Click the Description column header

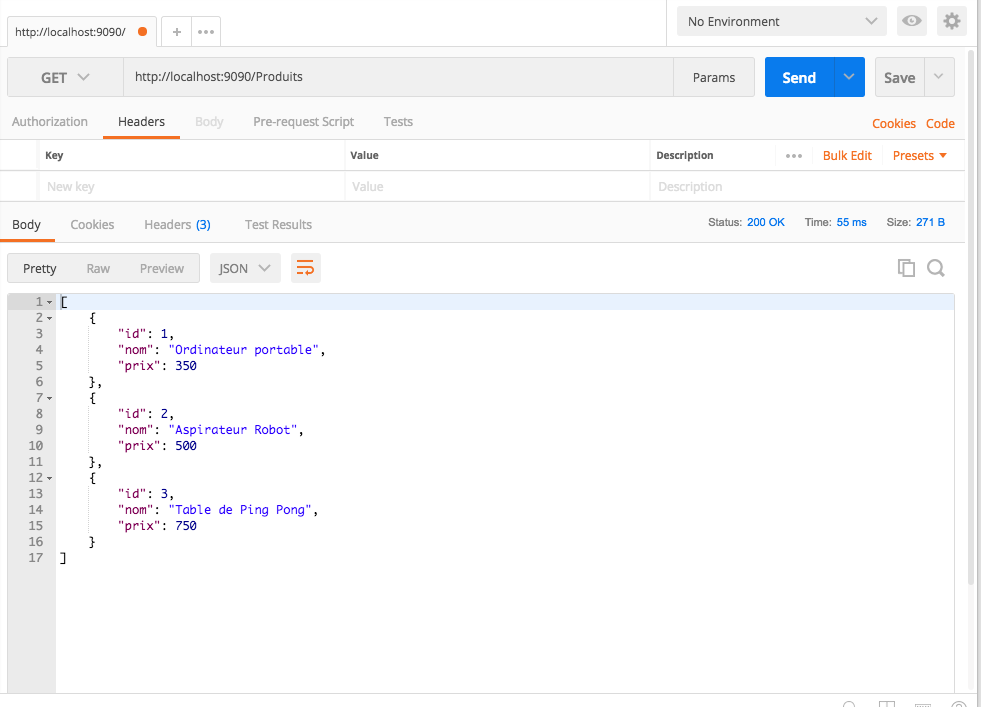click(684, 155)
